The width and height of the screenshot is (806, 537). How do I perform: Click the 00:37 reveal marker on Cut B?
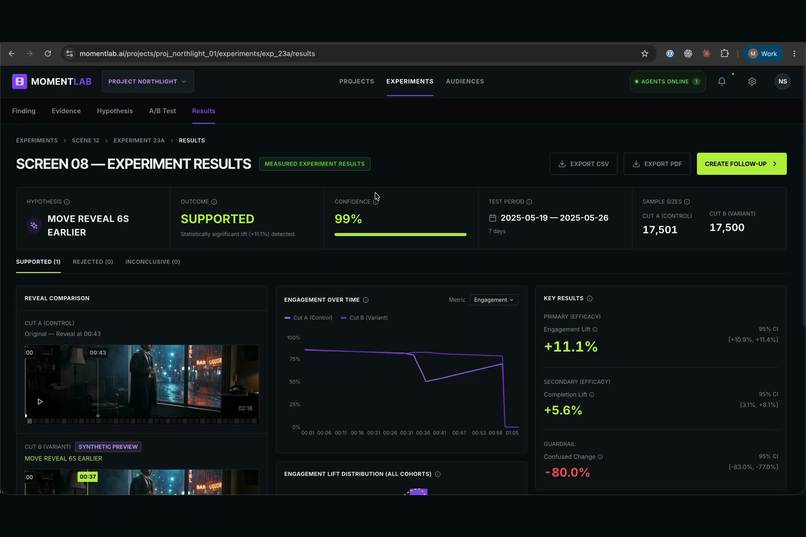[87, 477]
